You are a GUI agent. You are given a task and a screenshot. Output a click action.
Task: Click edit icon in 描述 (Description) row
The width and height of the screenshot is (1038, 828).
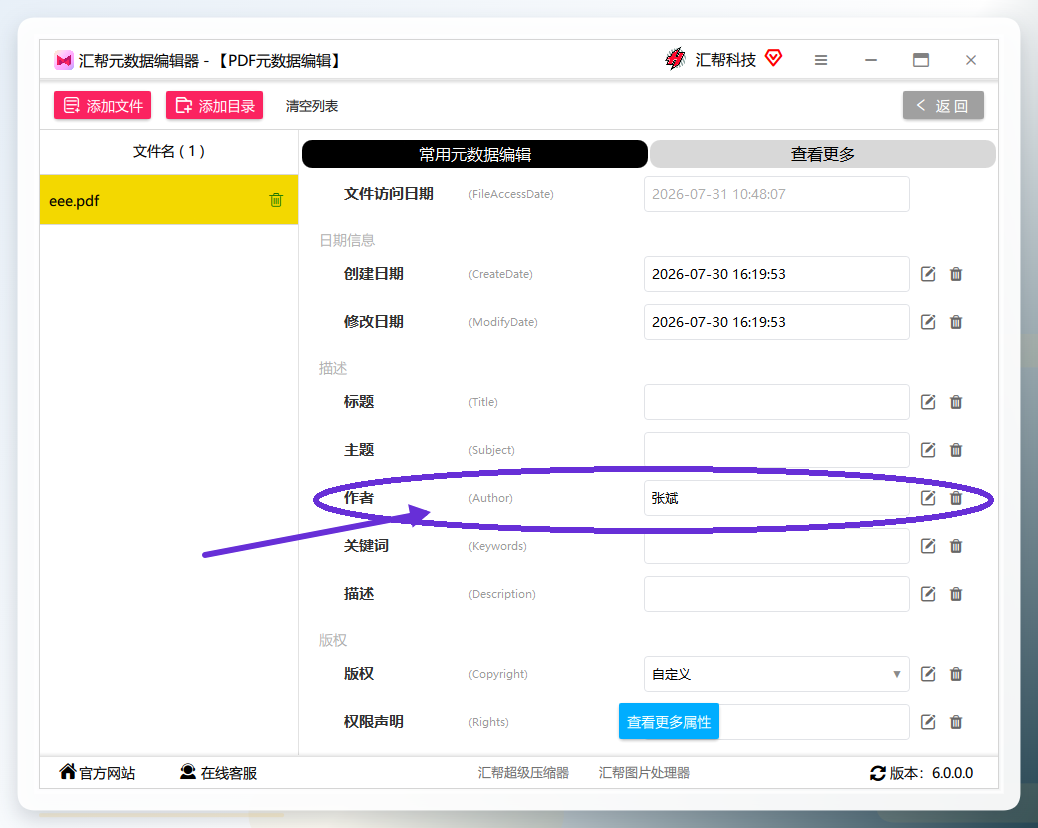point(928,594)
